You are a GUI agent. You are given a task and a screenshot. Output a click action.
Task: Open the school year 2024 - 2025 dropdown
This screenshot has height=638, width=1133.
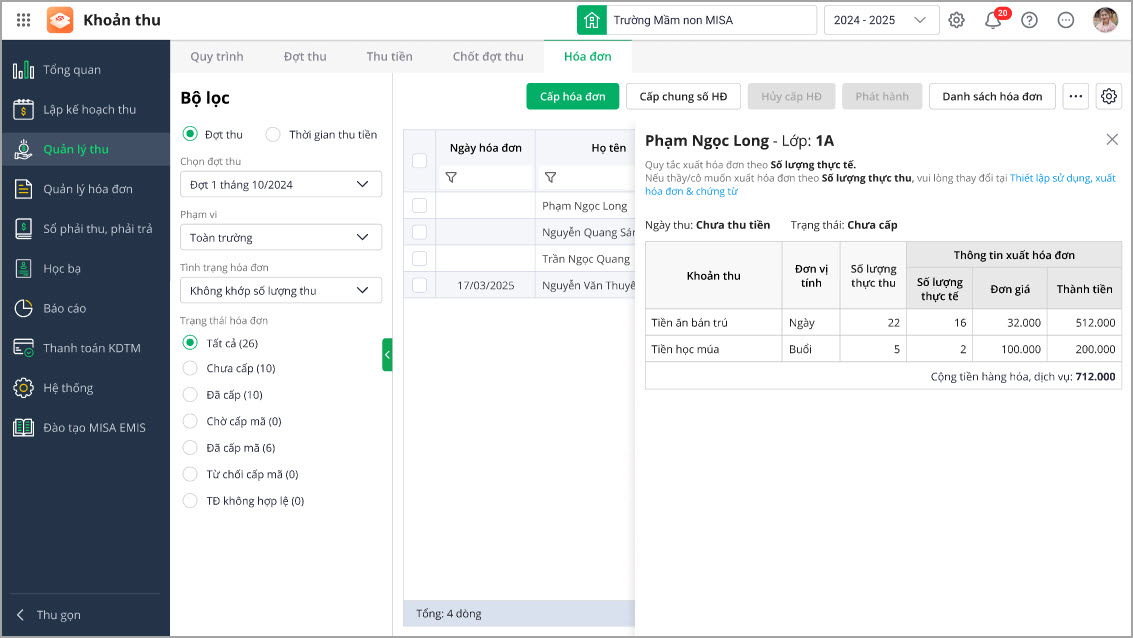click(881, 20)
